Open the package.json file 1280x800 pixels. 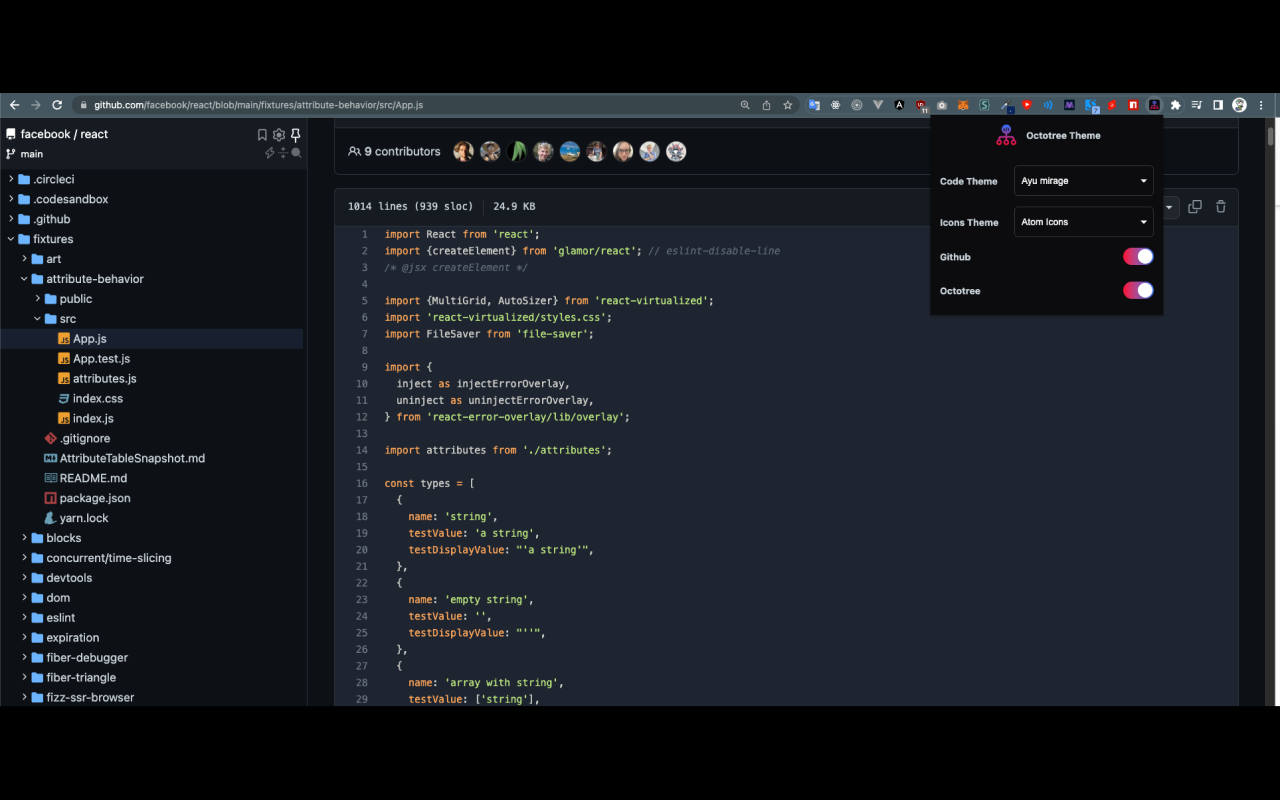(x=95, y=498)
